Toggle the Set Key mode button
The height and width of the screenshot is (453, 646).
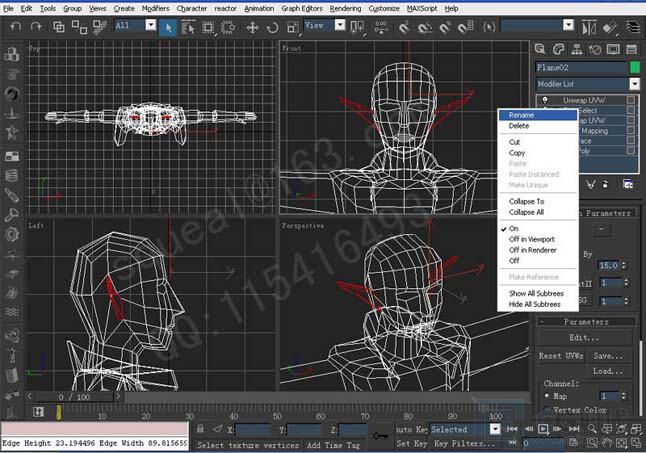(411, 443)
